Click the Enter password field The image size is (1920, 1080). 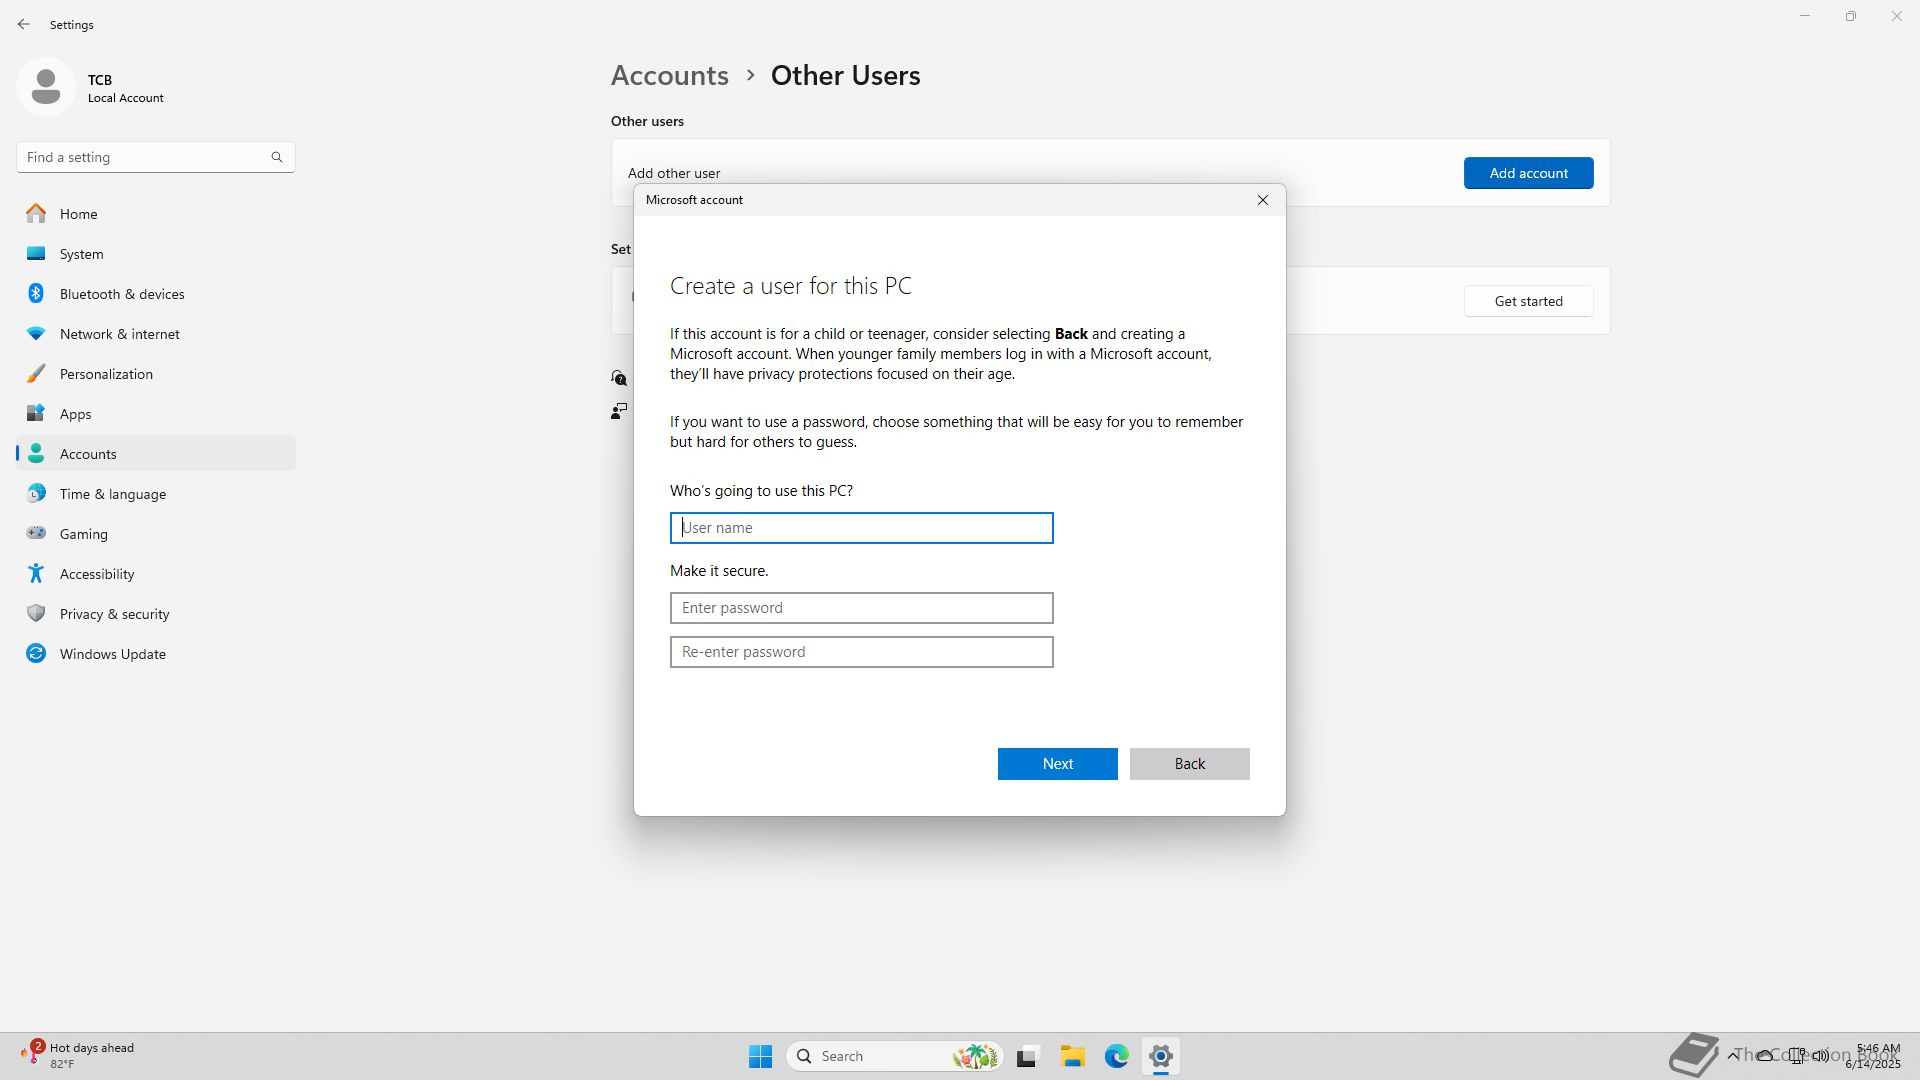coord(861,608)
